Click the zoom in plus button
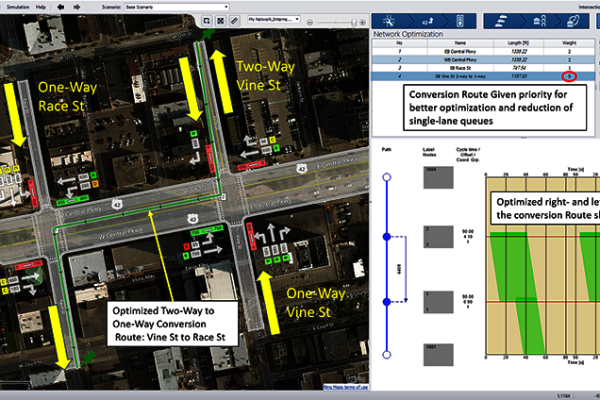This screenshot has width=600, height=400. (x=362, y=23)
